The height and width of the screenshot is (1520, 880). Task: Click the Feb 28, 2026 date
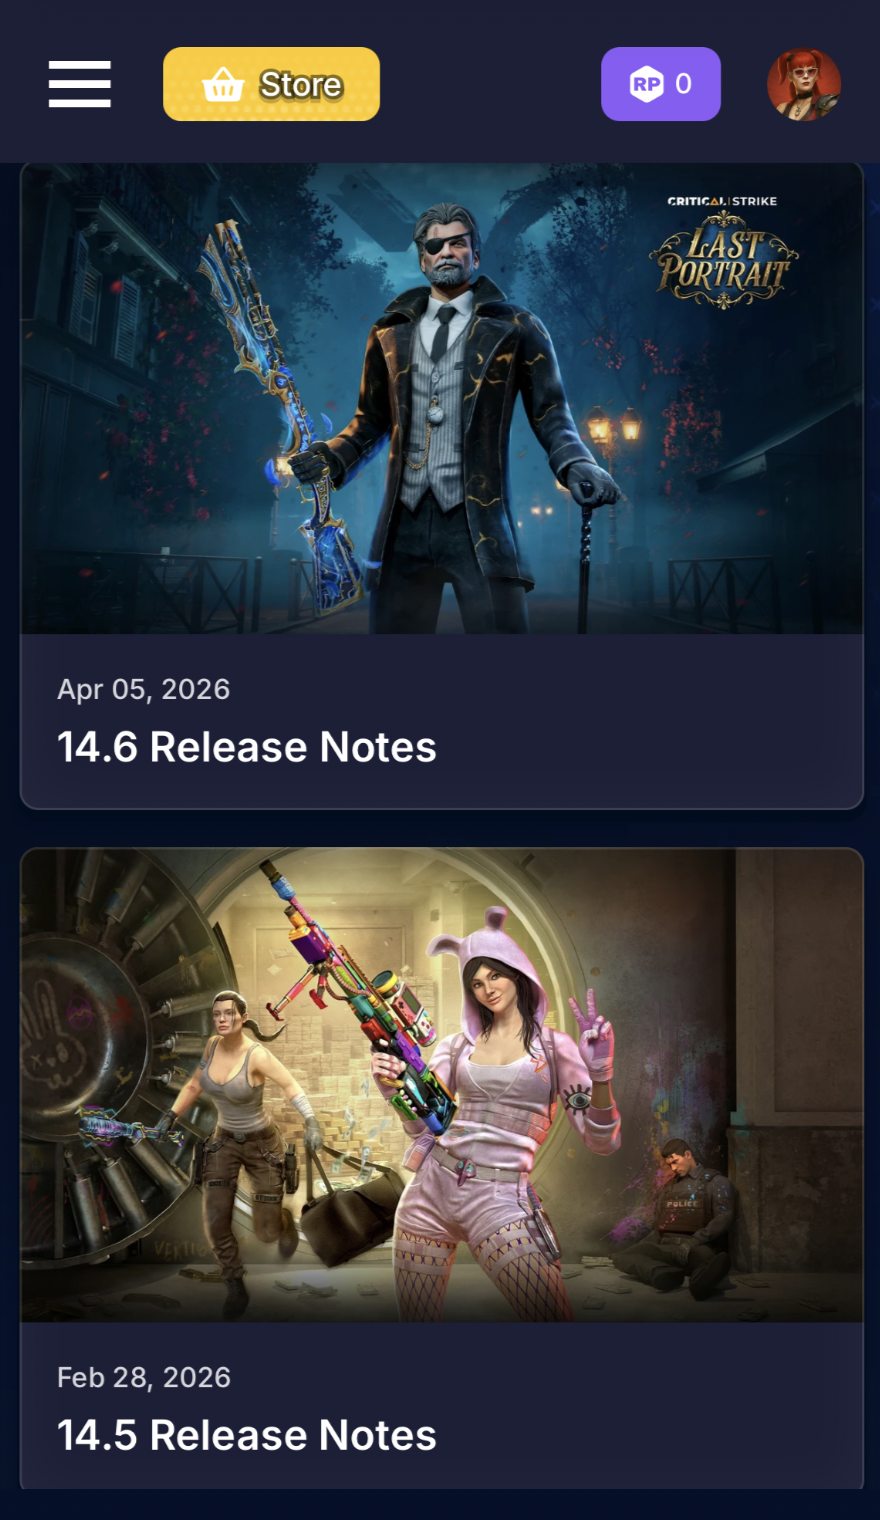(144, 1377)
